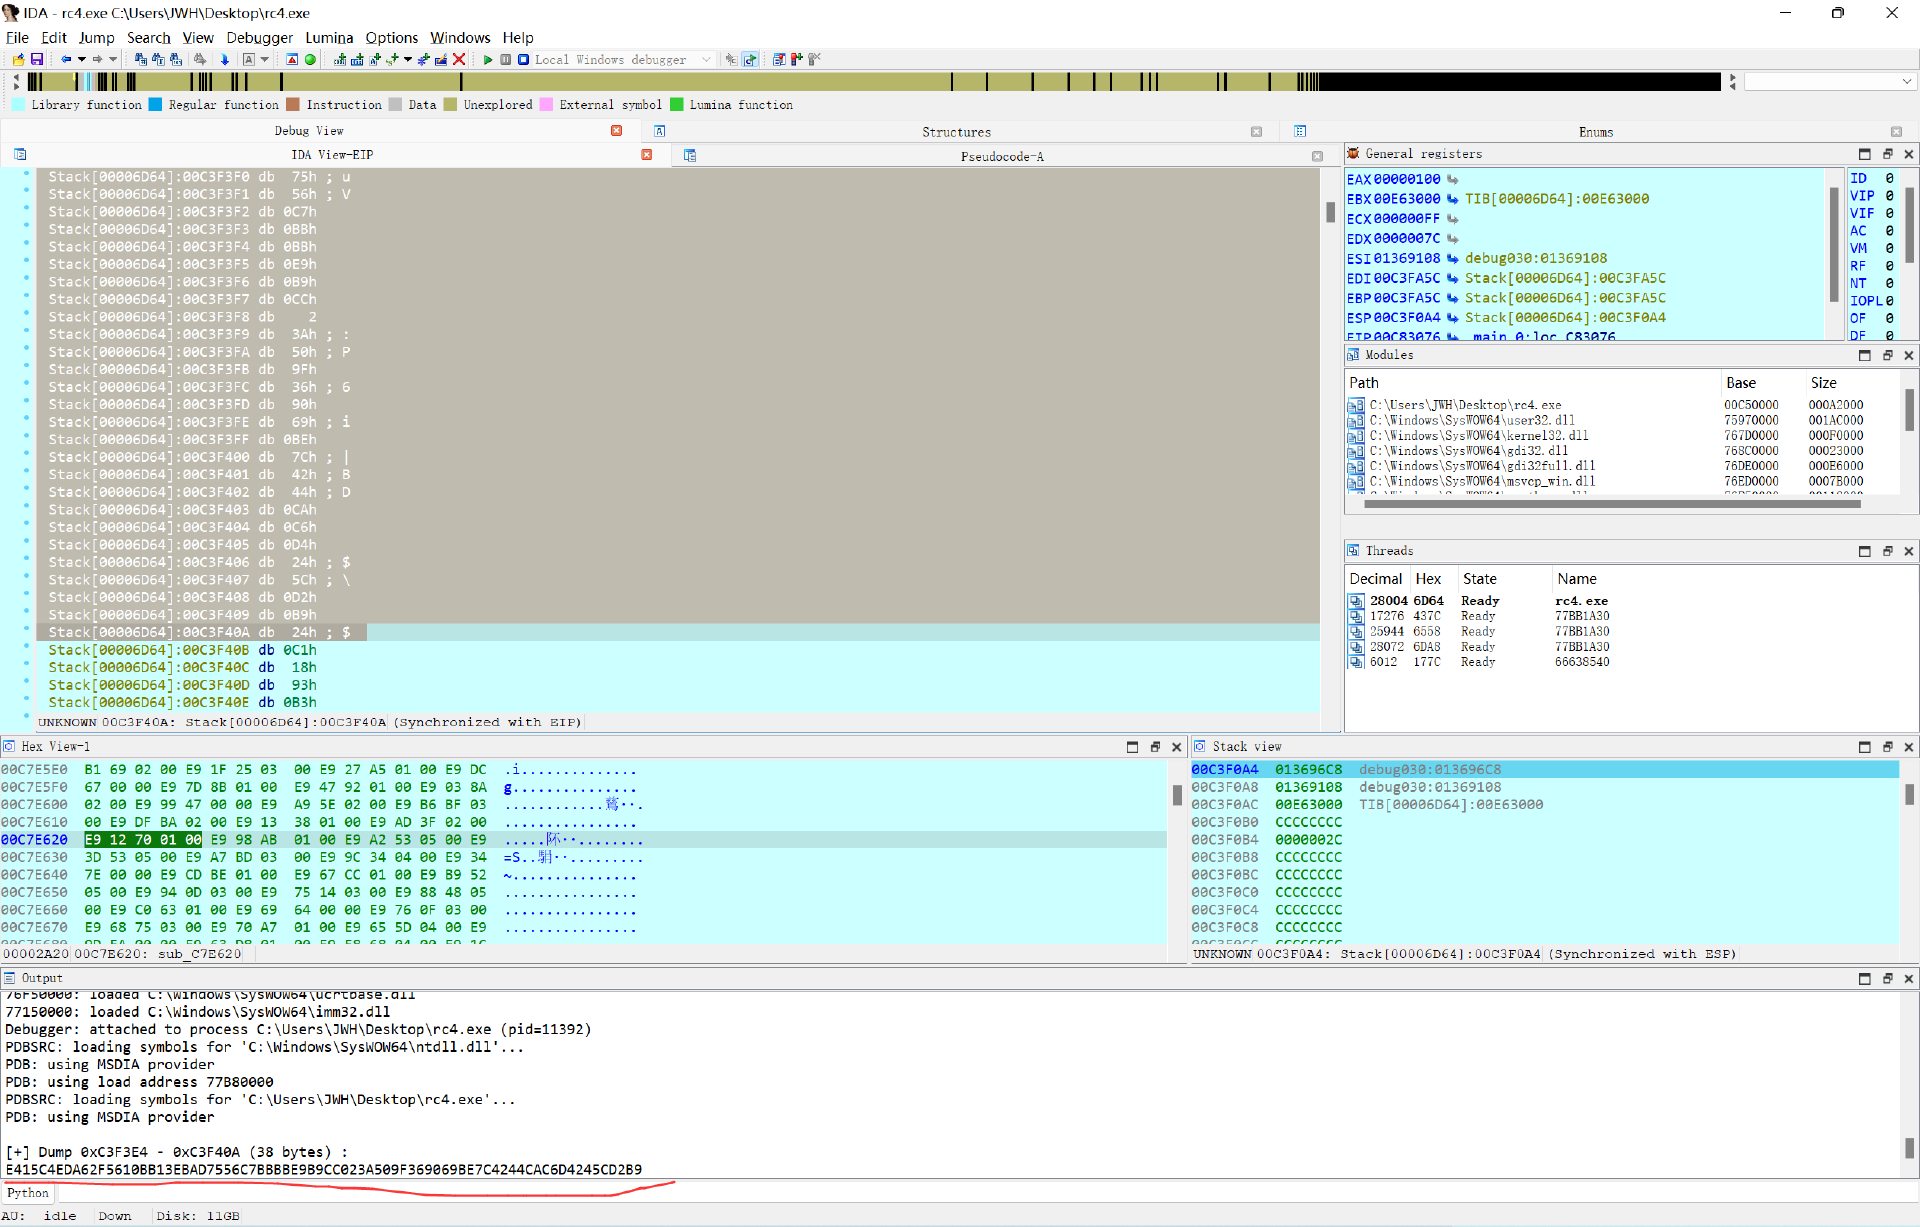This screenshot has height=1227, width=1920.
Task: Click the IDA View vertical scrollbar thumb
Action: [x=1330, y=212]
